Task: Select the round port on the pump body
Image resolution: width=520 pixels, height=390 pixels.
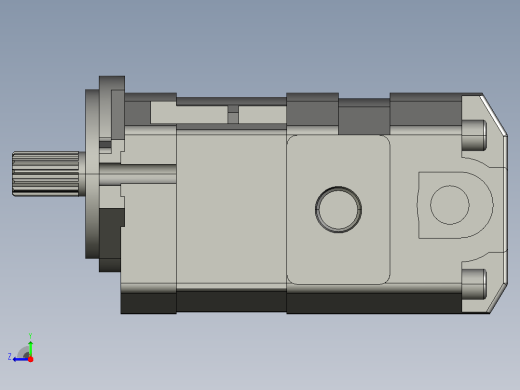Action: (x=338, y=209)
